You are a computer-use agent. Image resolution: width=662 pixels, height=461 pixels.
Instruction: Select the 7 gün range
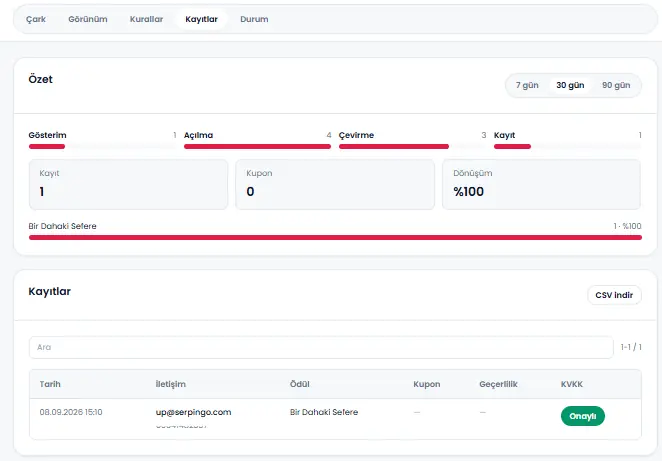pyautogui.click(x=527, y=85)
